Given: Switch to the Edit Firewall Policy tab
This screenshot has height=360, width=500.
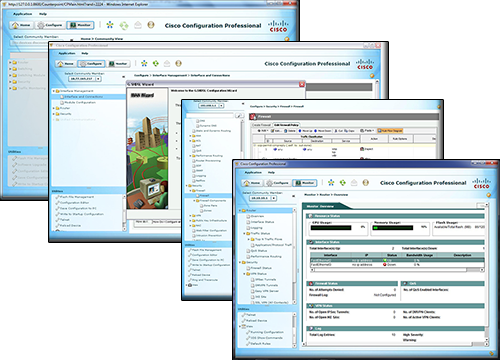Looking at the screenshot, I should tap(286, 125).
